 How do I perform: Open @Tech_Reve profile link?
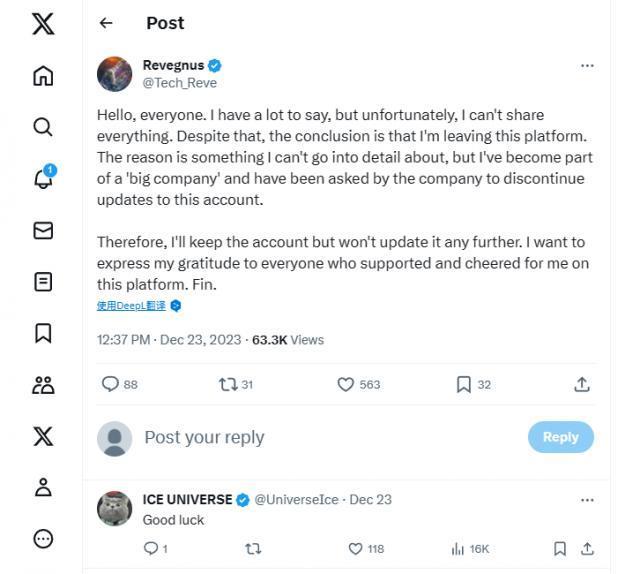point(180,83)
